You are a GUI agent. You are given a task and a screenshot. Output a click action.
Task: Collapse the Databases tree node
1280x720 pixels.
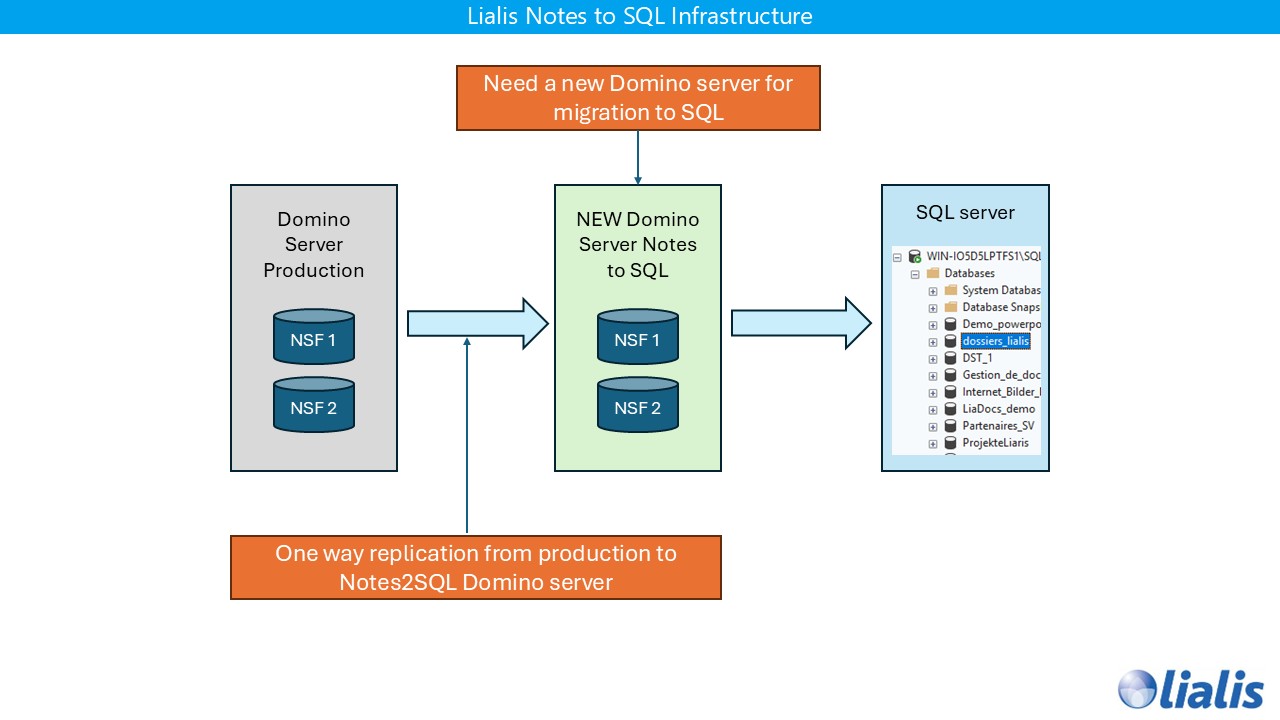coord(915,274)
